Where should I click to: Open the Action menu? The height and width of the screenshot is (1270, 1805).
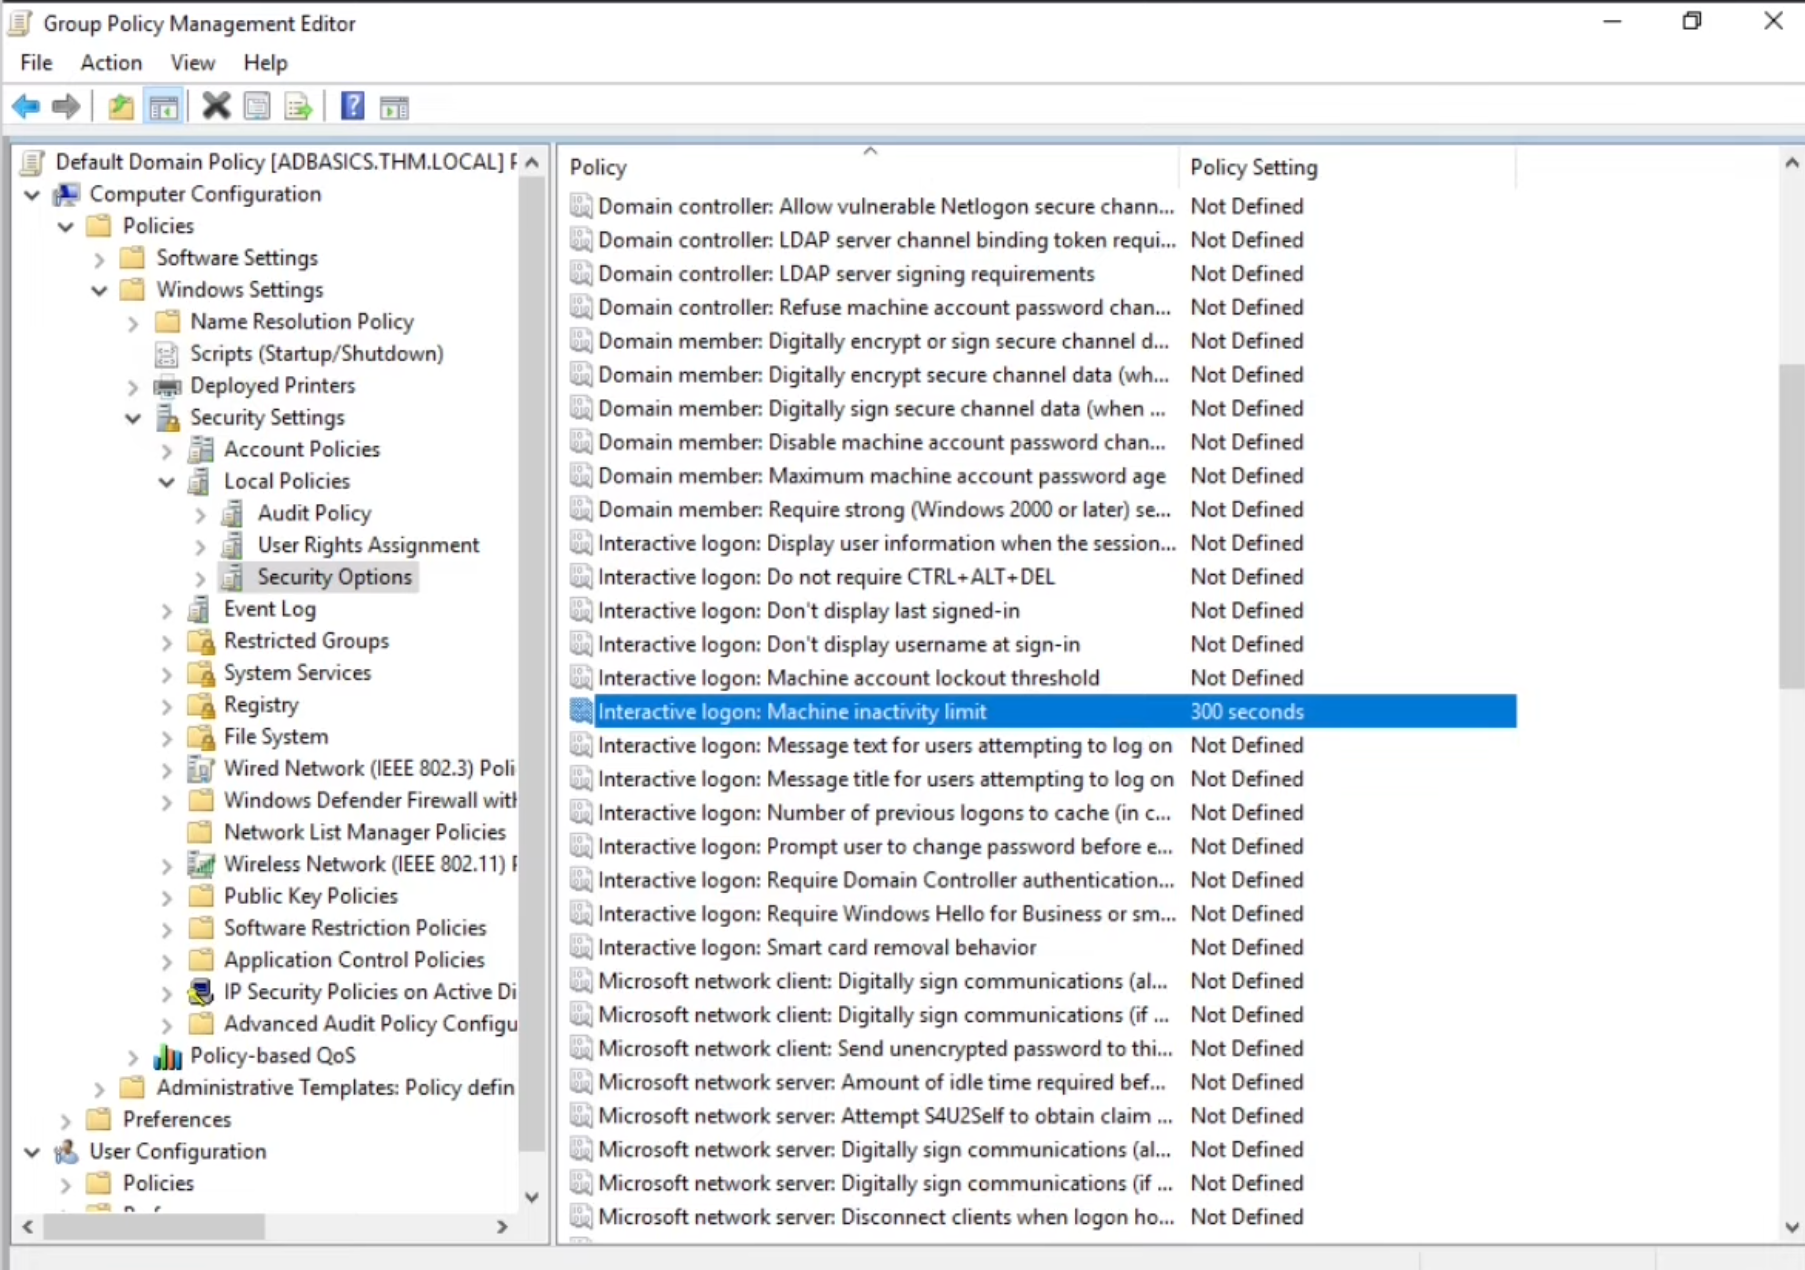tap(111, 63)
